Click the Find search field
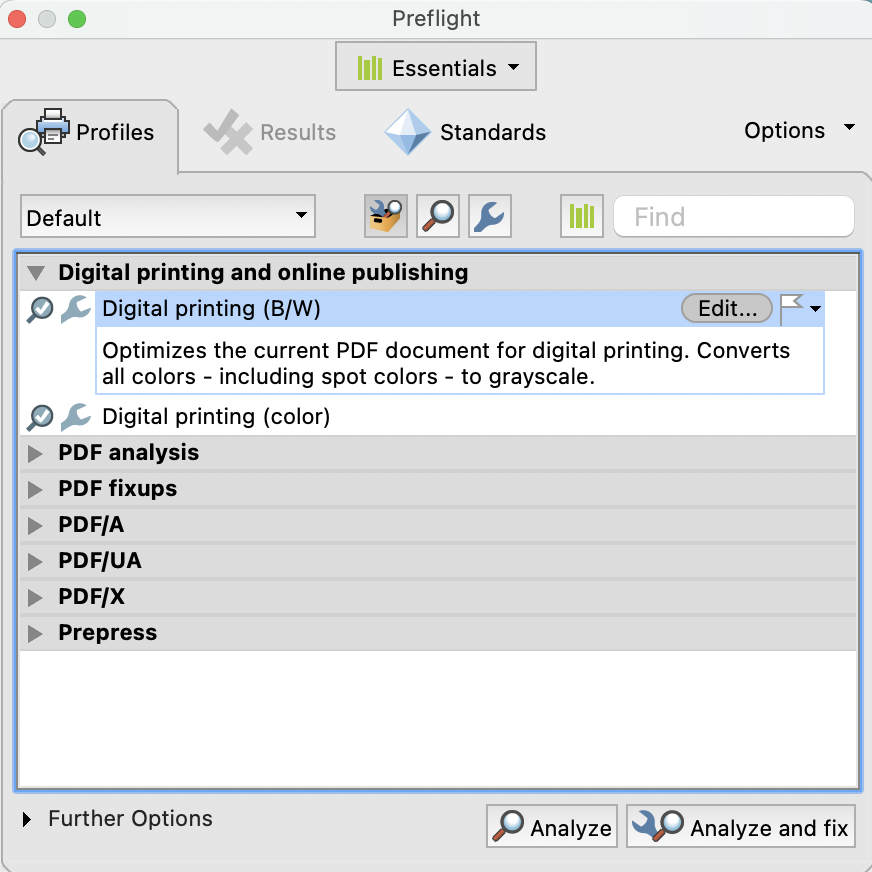 (733, 217)
